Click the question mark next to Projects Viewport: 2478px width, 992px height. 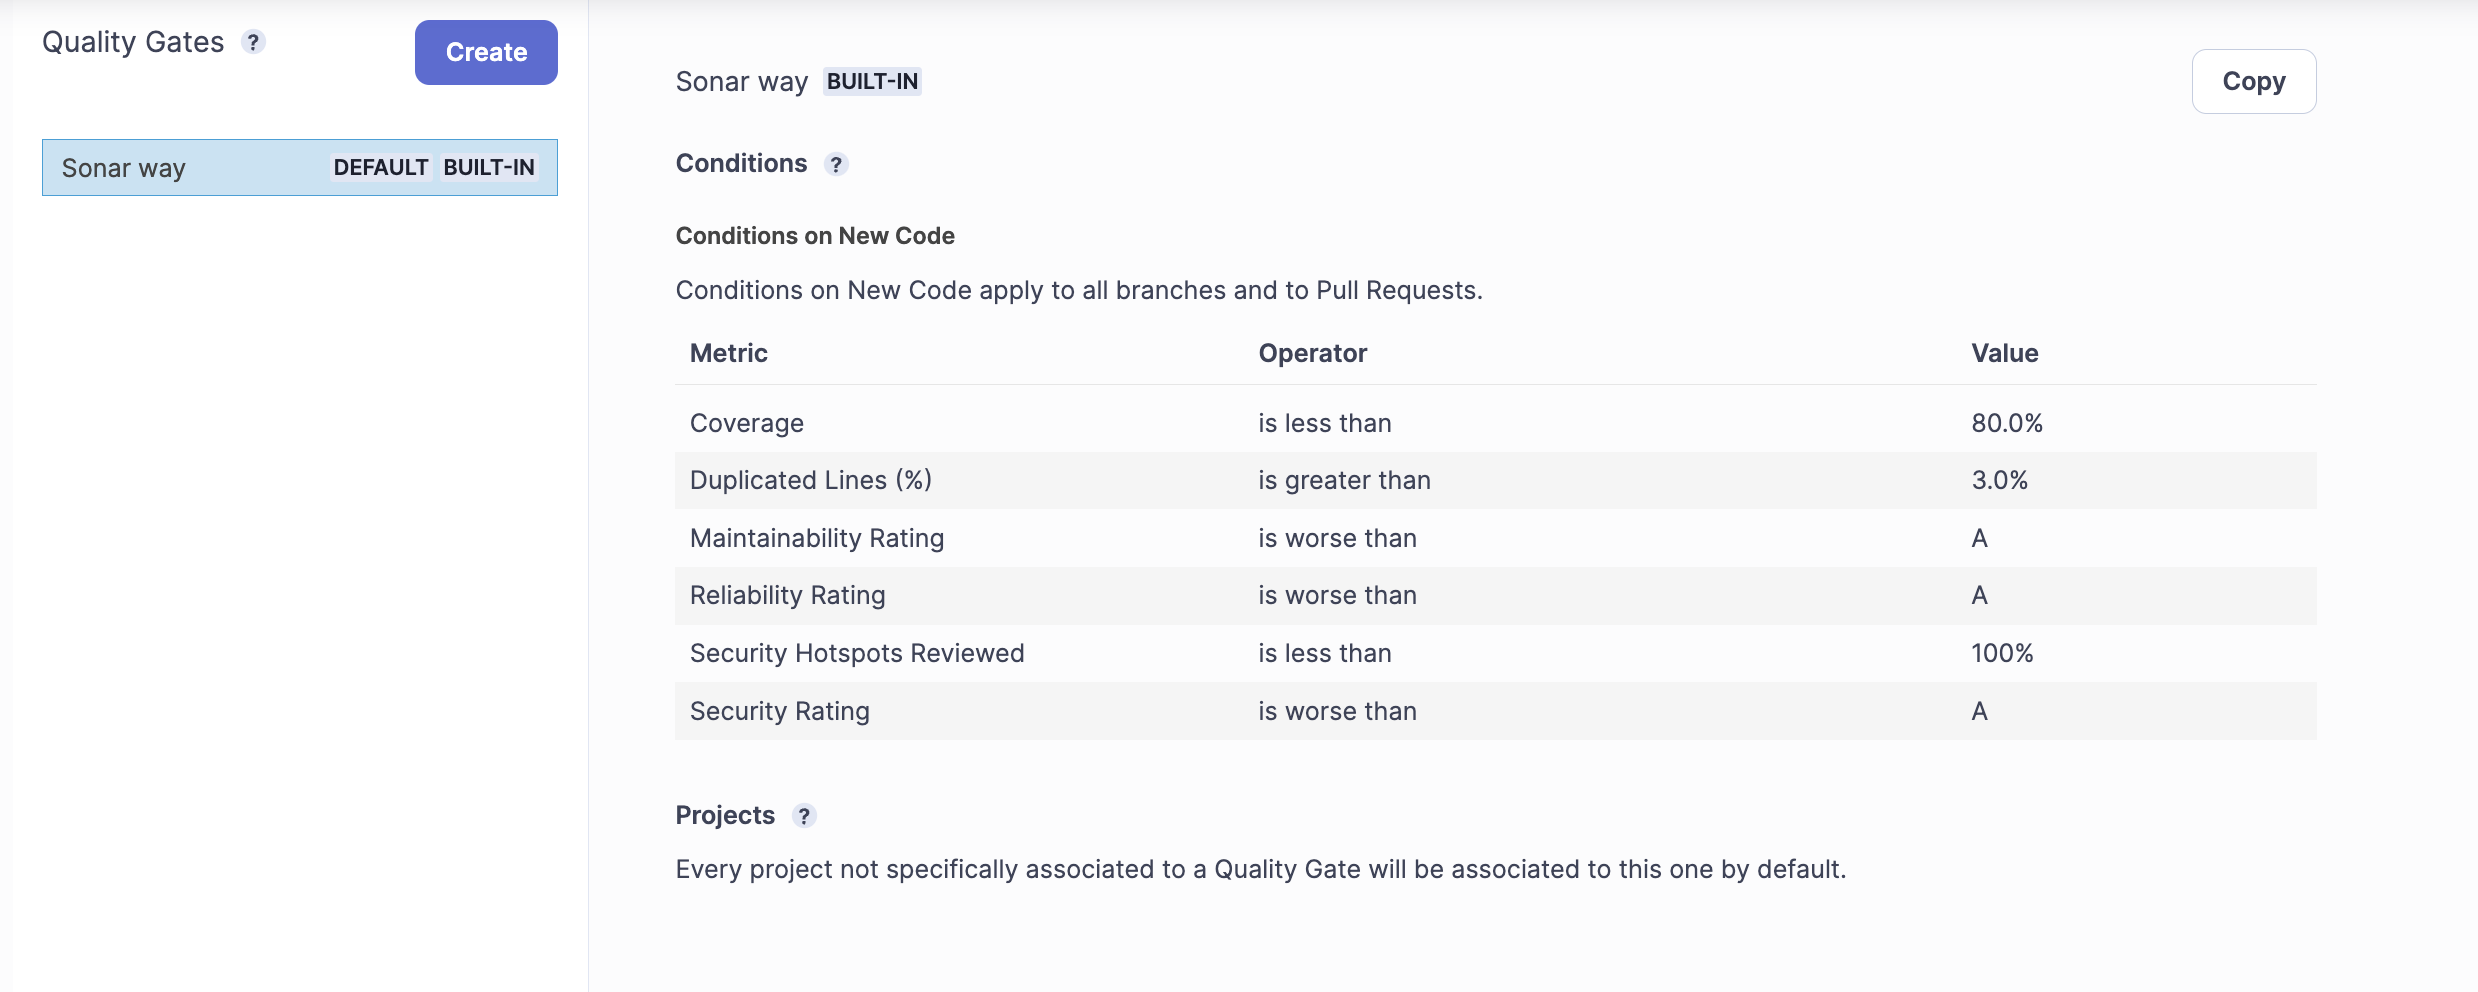click(x=804, y=816)
